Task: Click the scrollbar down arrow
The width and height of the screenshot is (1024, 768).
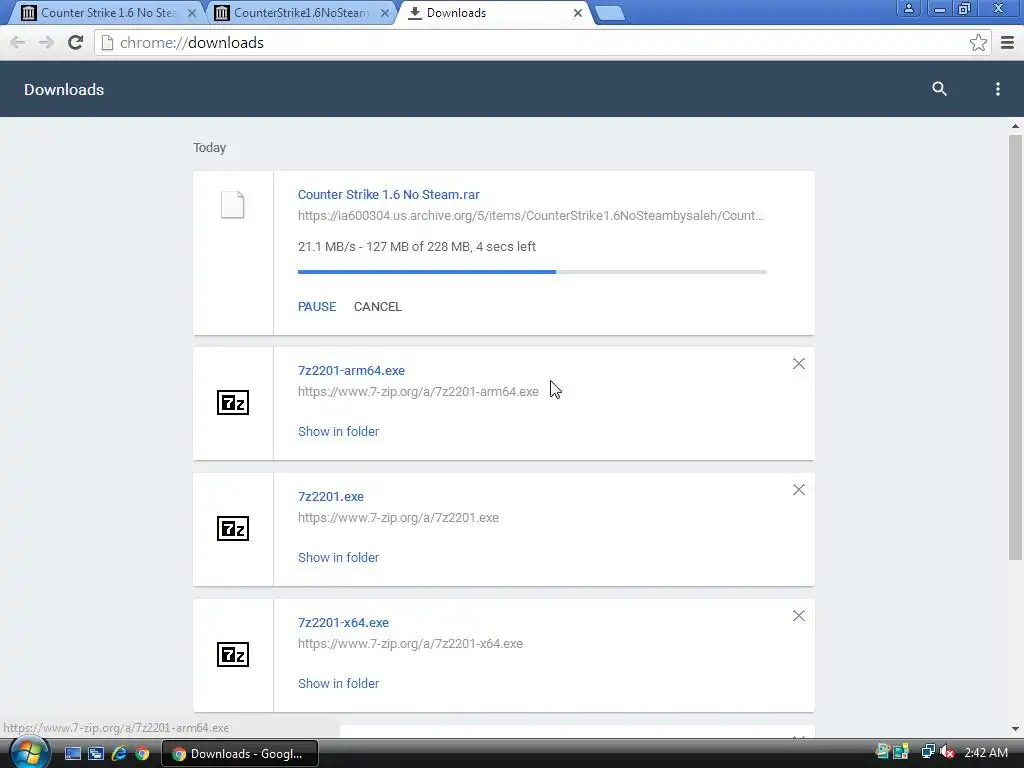Action: 1015,728
